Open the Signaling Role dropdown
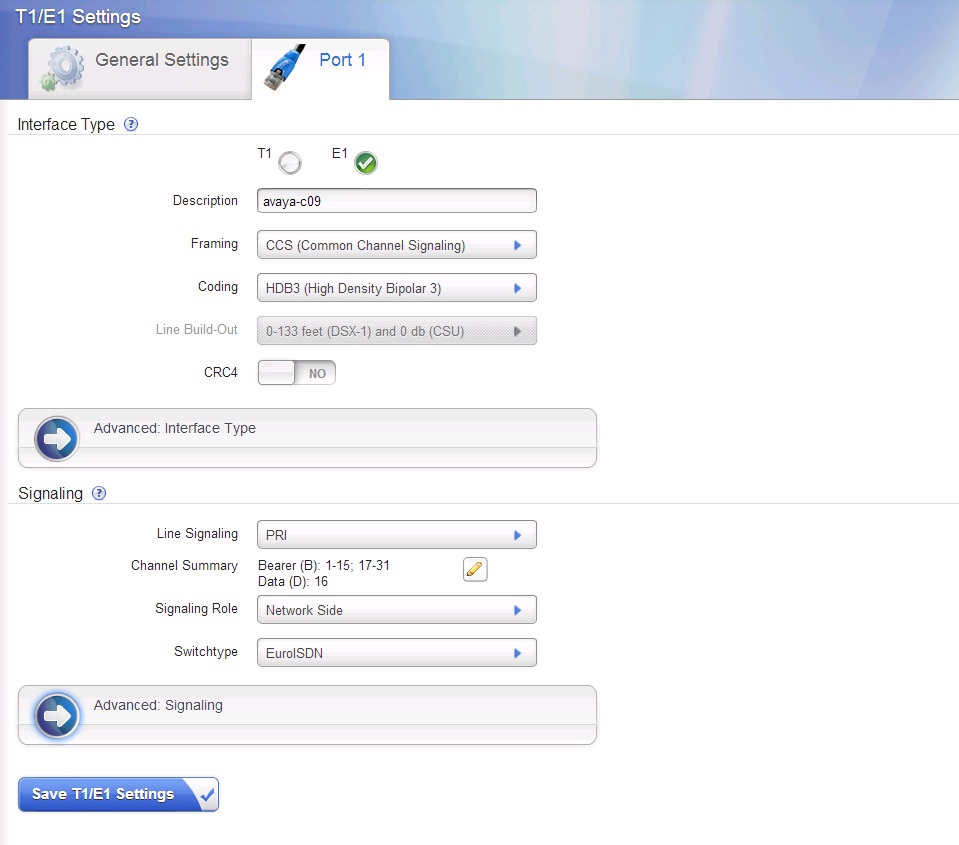The width and height of the screenshot is (959, 845). [x=396, y=610]
